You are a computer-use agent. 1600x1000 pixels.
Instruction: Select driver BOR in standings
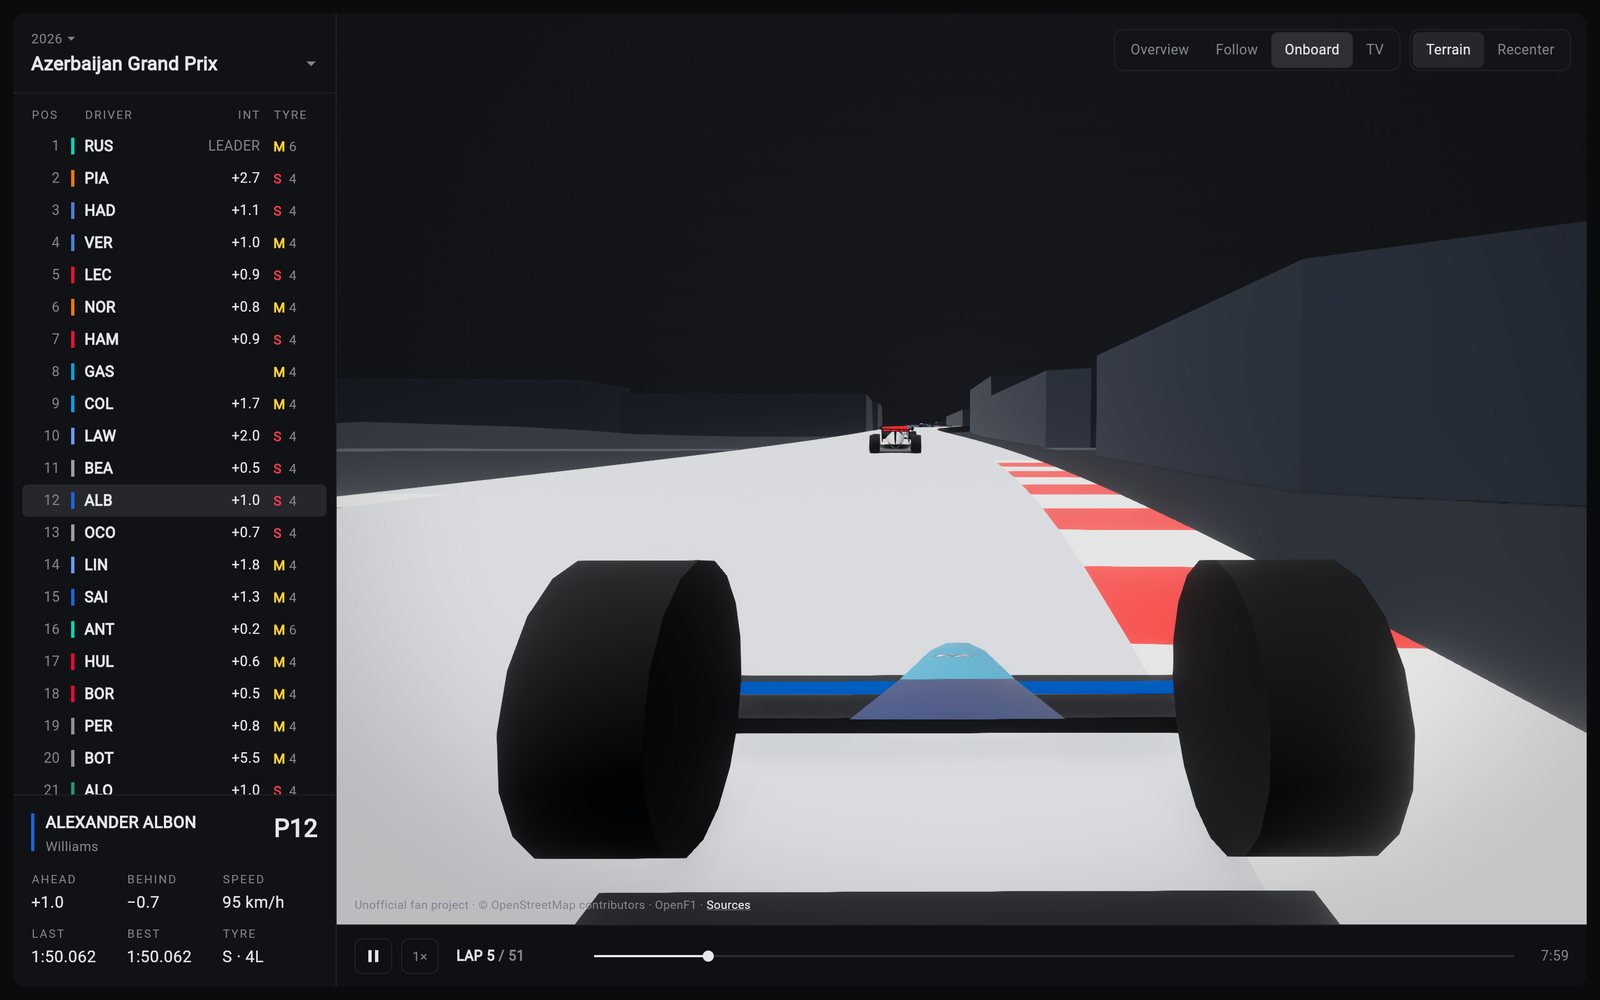coord(174,694)
